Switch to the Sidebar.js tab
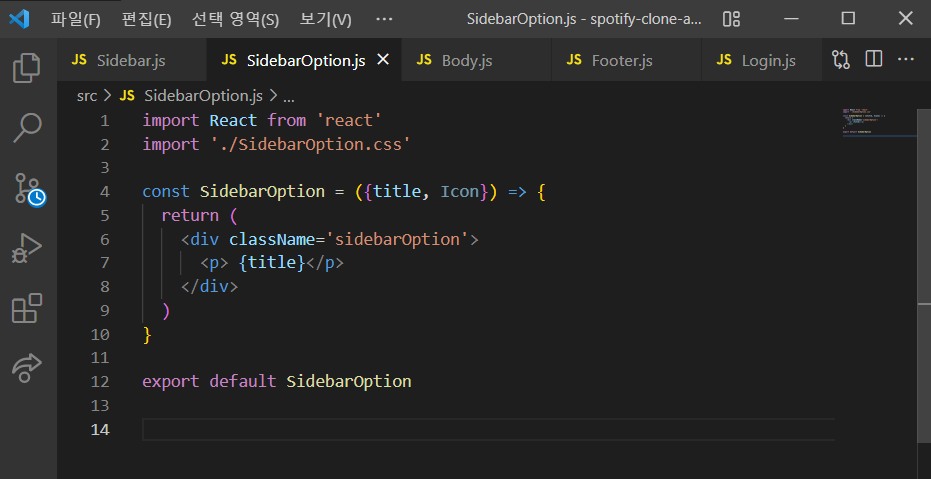 pos(131,60)
